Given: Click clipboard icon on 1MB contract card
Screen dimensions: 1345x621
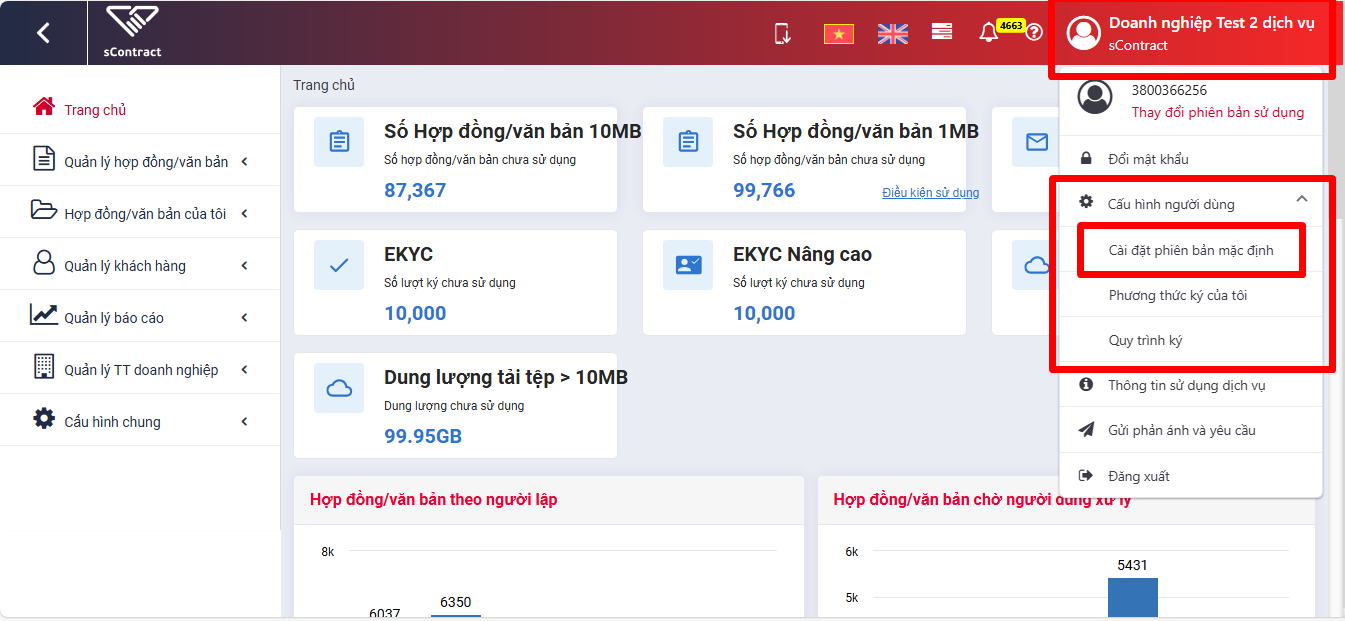Looking at the screenshot, I should pyautogui.click(x=688, y=142).
